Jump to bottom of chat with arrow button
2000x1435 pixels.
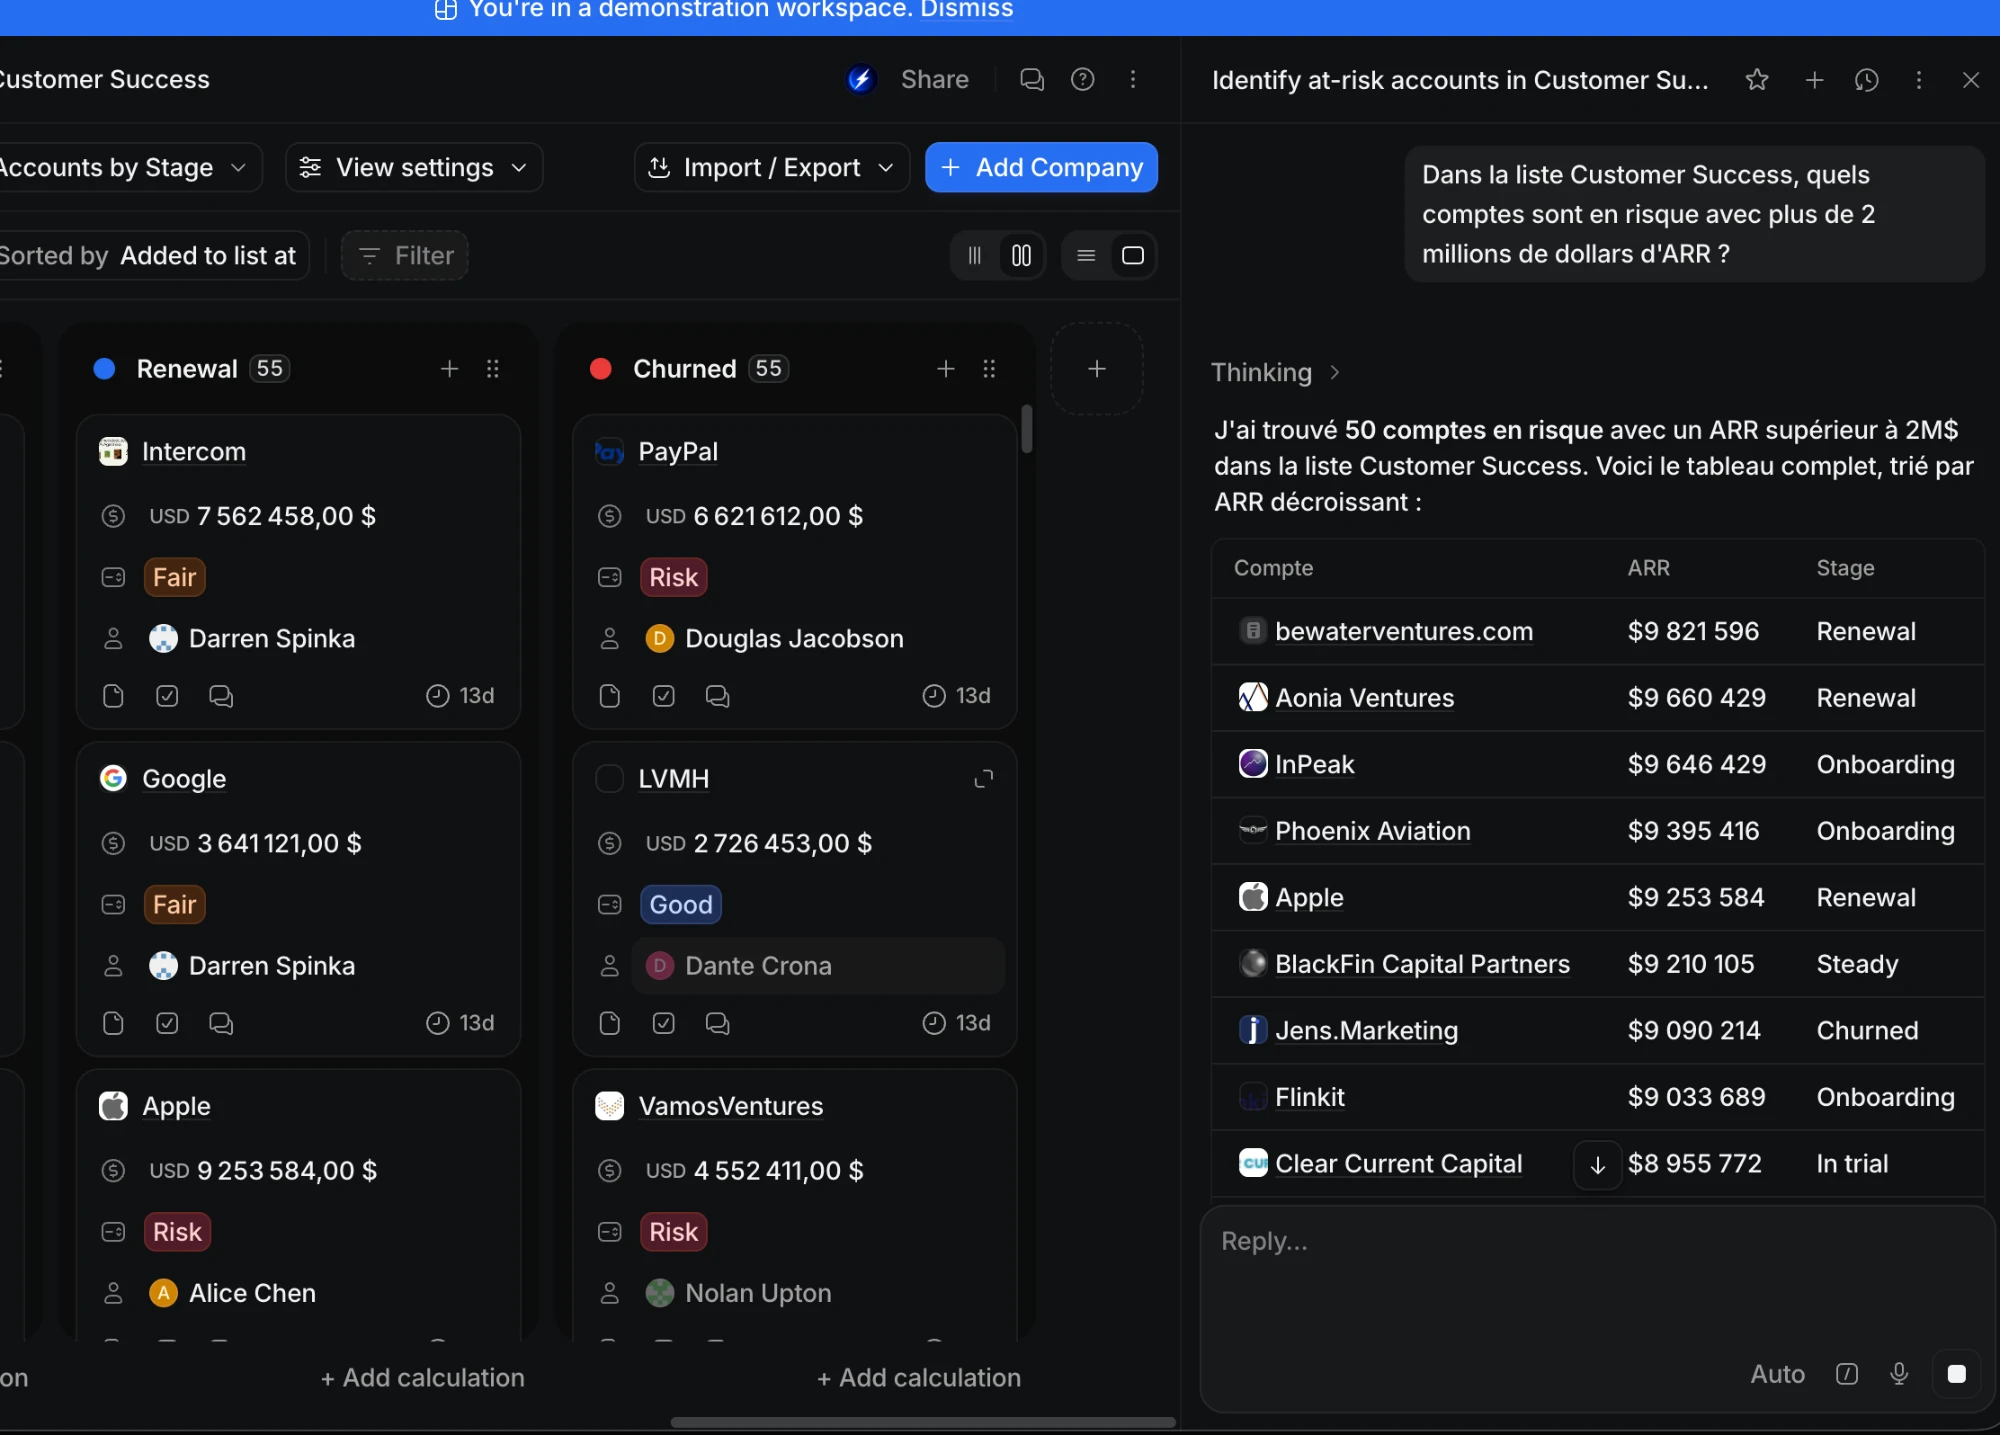(1597, 1165)
